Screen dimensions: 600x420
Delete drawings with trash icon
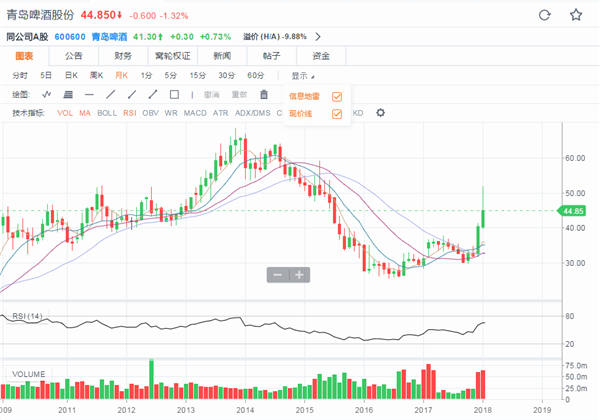pos(264,94)
